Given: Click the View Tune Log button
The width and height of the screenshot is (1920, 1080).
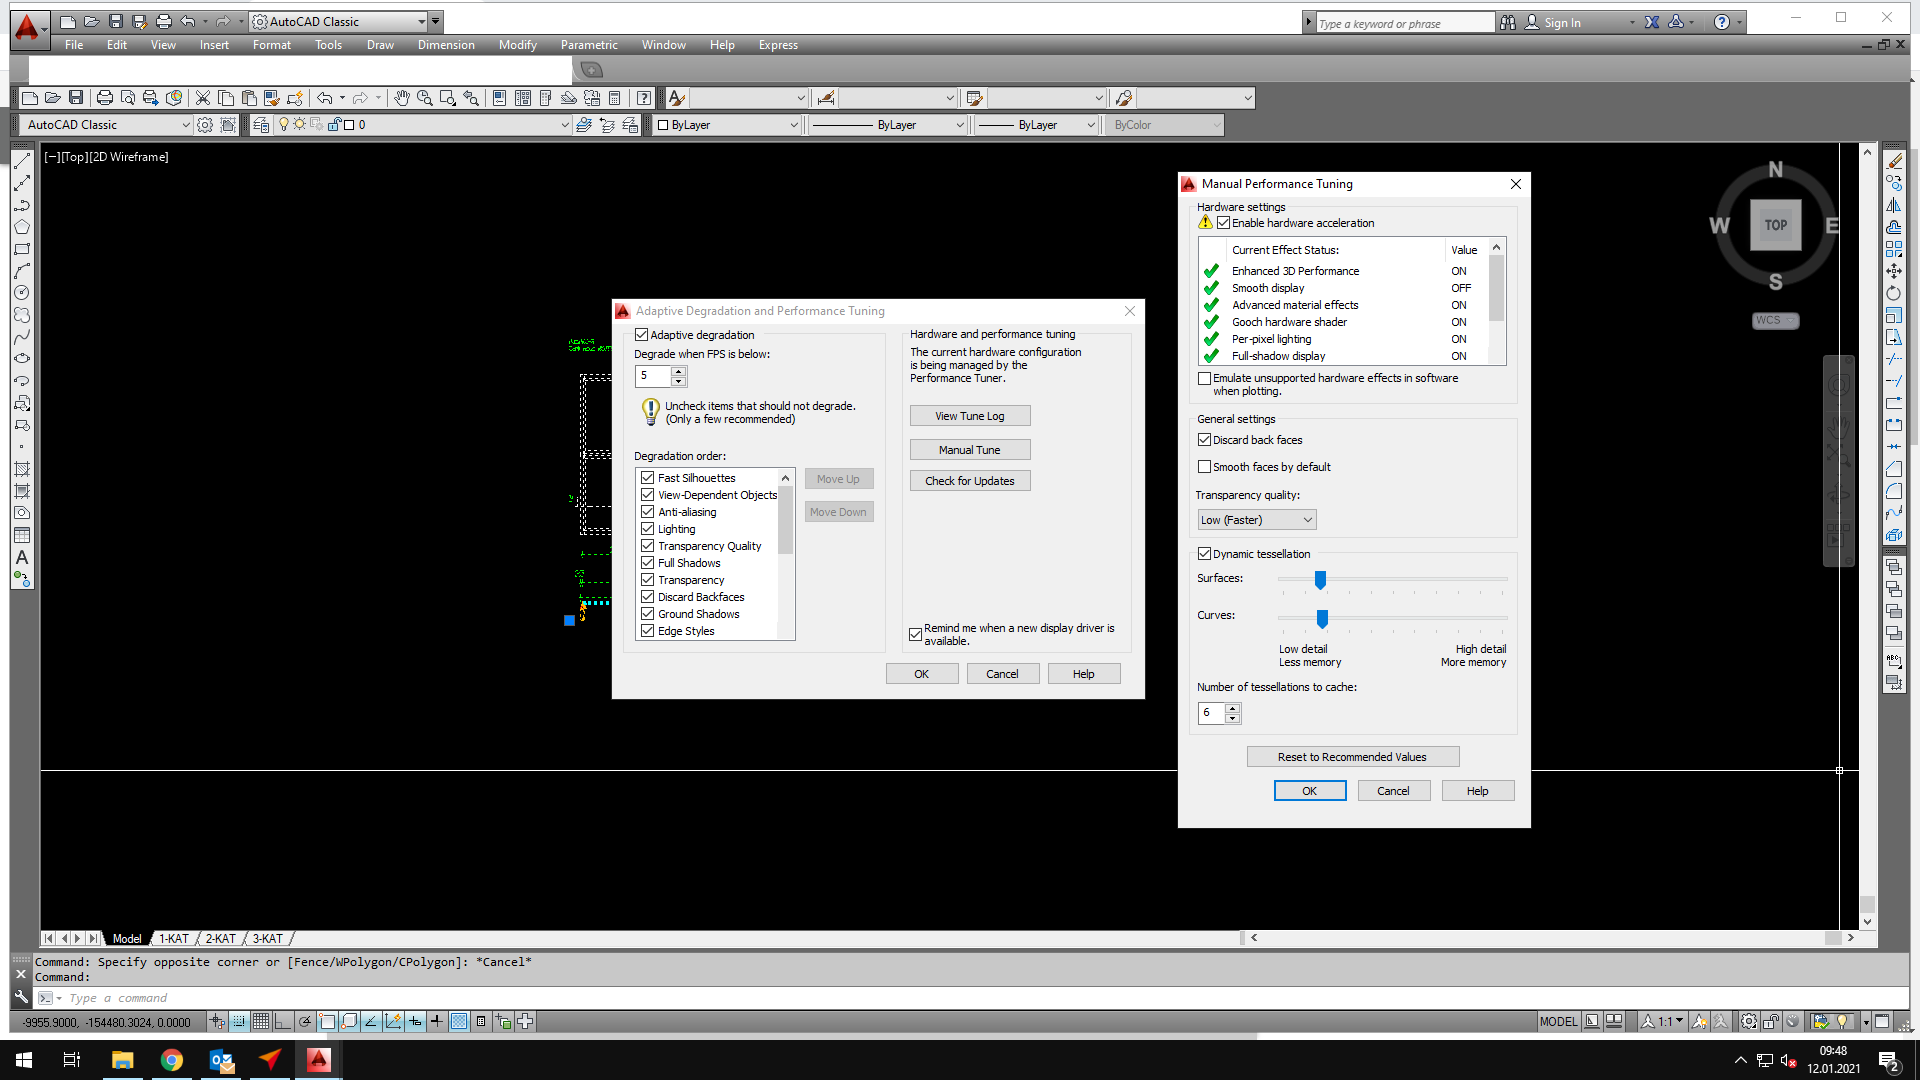Looking at the screenshot, I should 969,416.
